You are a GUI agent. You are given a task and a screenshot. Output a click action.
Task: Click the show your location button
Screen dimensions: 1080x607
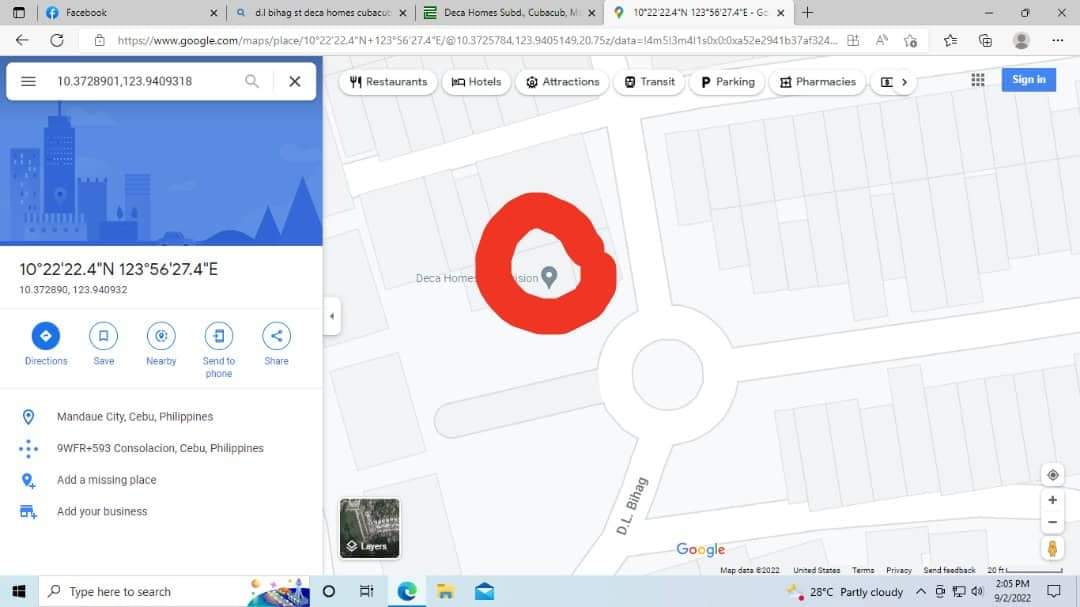coord(1052,474)
